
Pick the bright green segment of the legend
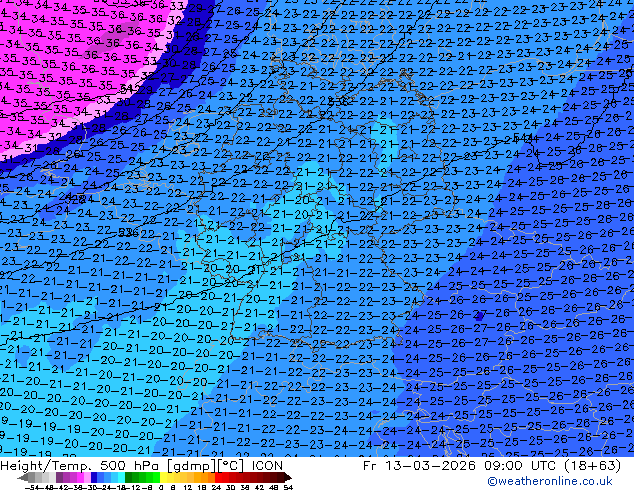tap(156, 477)
